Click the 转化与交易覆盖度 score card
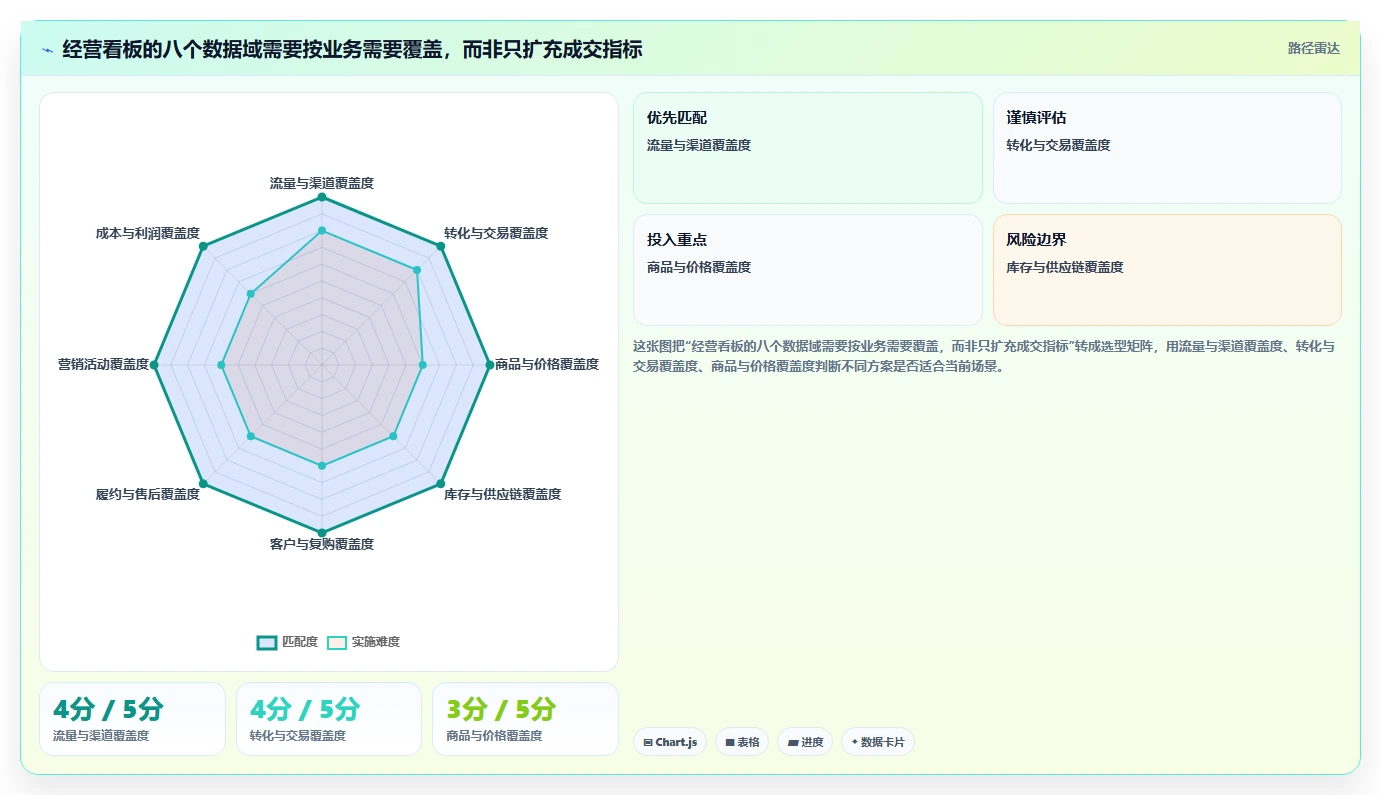This screenshot has width=1381, height=795. point(329,719)
